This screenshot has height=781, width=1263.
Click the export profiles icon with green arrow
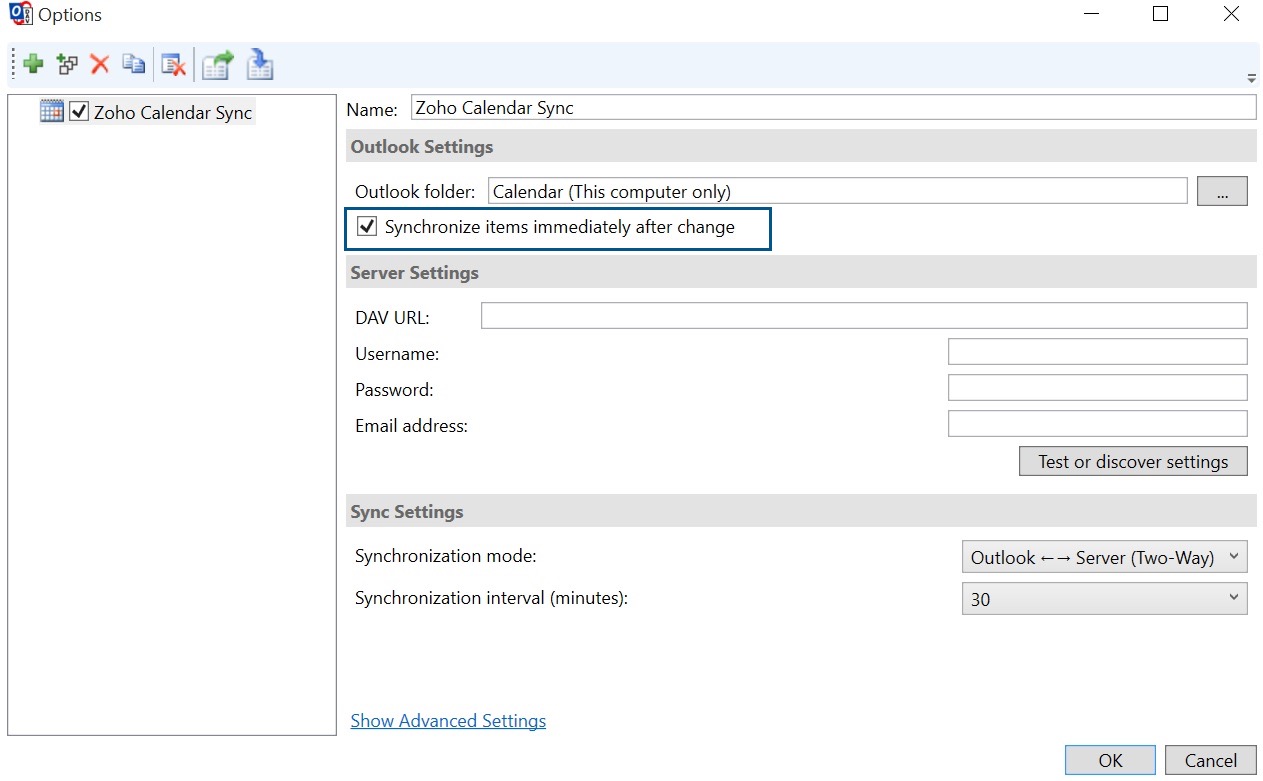[x=217, y=65]
